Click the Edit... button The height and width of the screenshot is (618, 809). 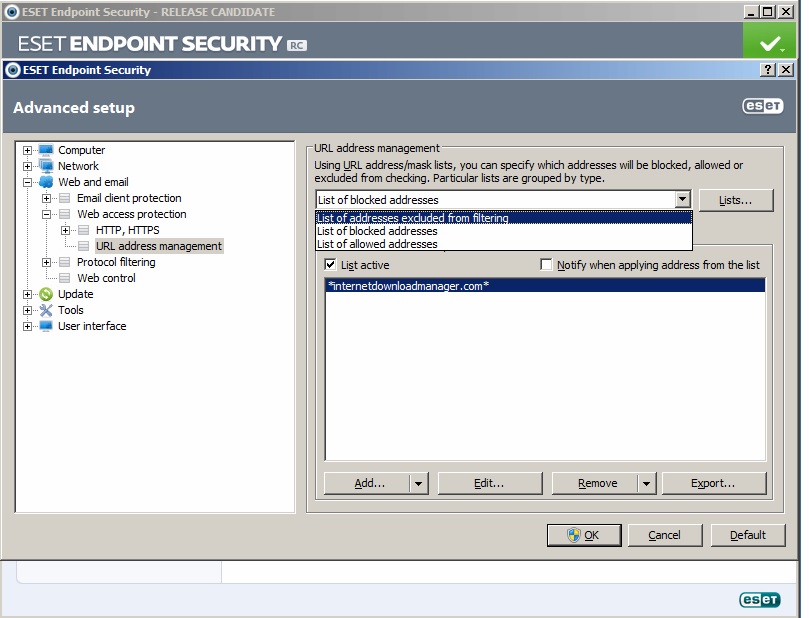coord(490,483)
